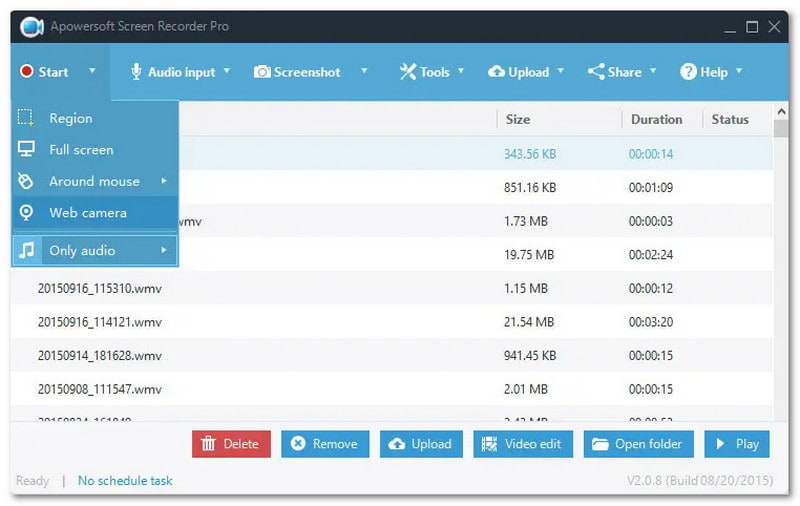Choose Region from the Start menu
The width and height of the screenshot is (800, 506).
click(95, 118)
